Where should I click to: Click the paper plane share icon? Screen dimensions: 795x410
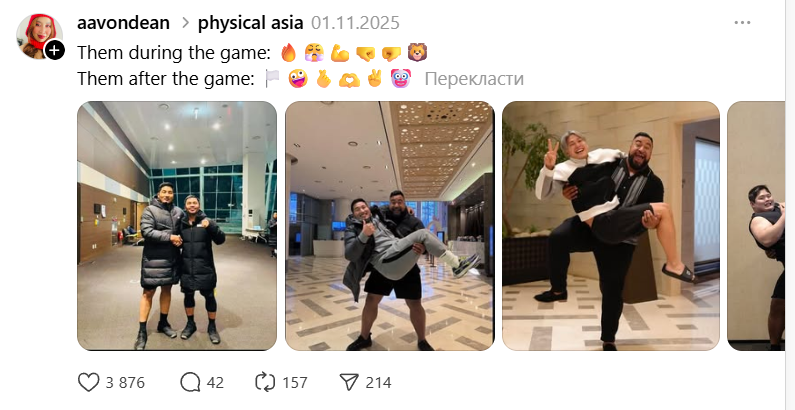tap(349, 382)
